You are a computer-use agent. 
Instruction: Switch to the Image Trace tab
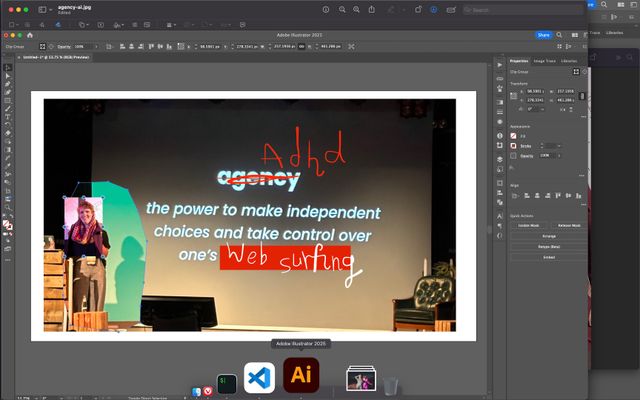[x=544, y=61]
